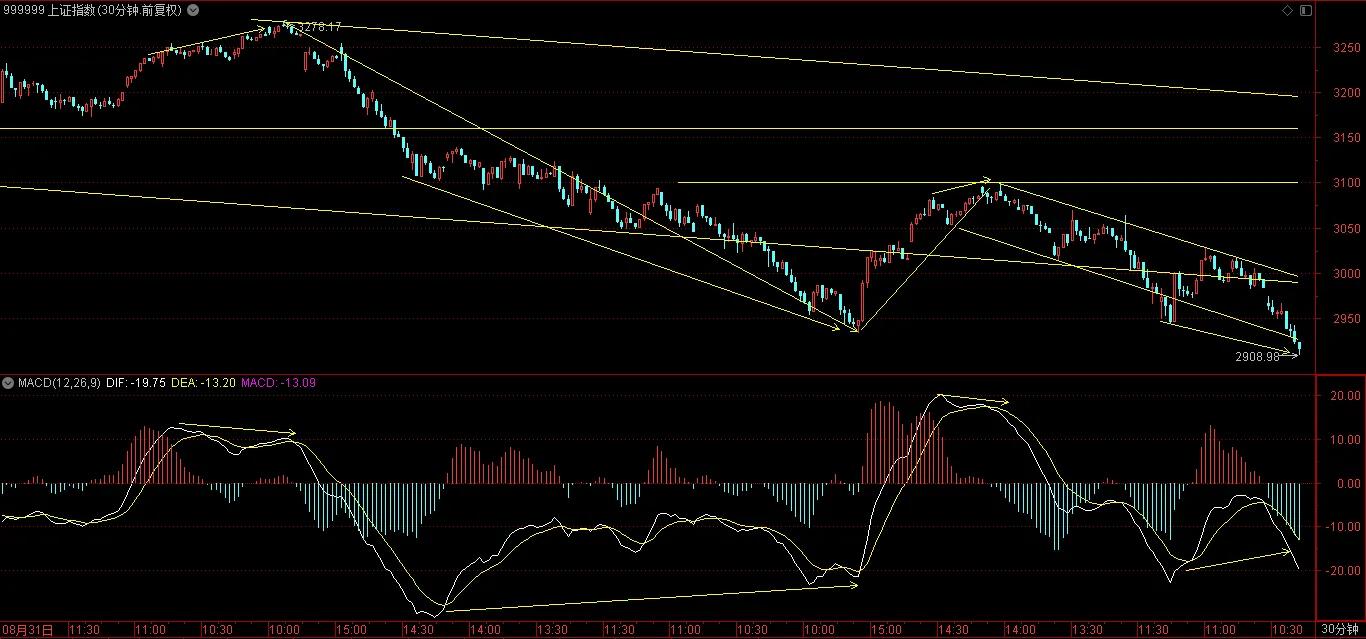Click the 3150 price axis label
Screen dimensions: 1366x639
[x=1346, y=137]
